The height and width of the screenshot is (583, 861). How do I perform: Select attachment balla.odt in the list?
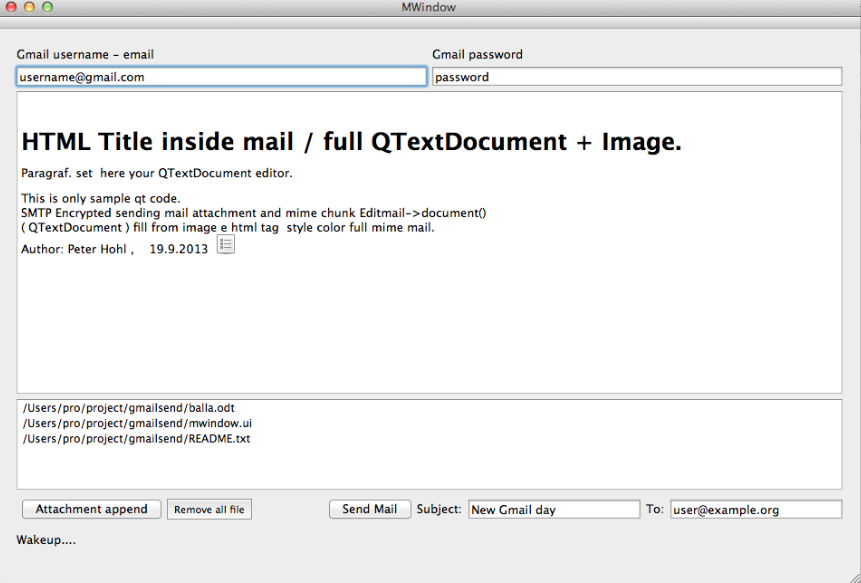pyautogui.click(x=128, y=408)
